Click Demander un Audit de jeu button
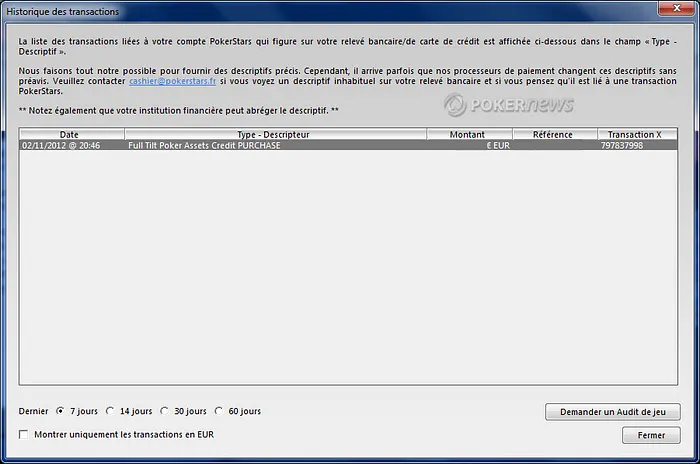 612,412
